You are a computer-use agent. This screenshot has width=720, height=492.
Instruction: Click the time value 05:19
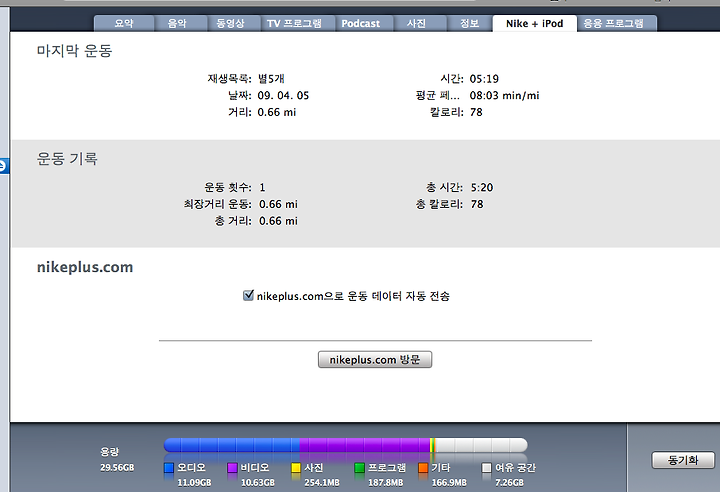pyautogui.click(x=484, y=79)
